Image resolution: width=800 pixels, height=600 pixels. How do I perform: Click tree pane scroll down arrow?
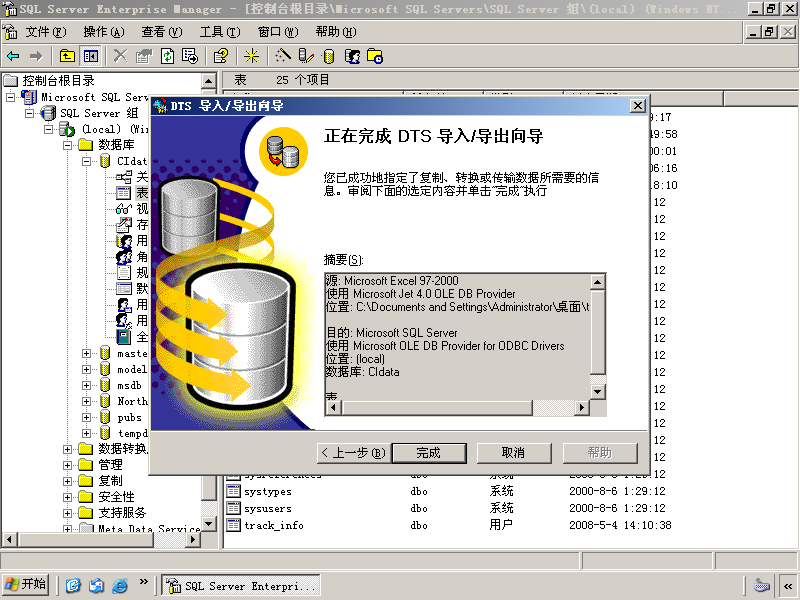(209, 523)
